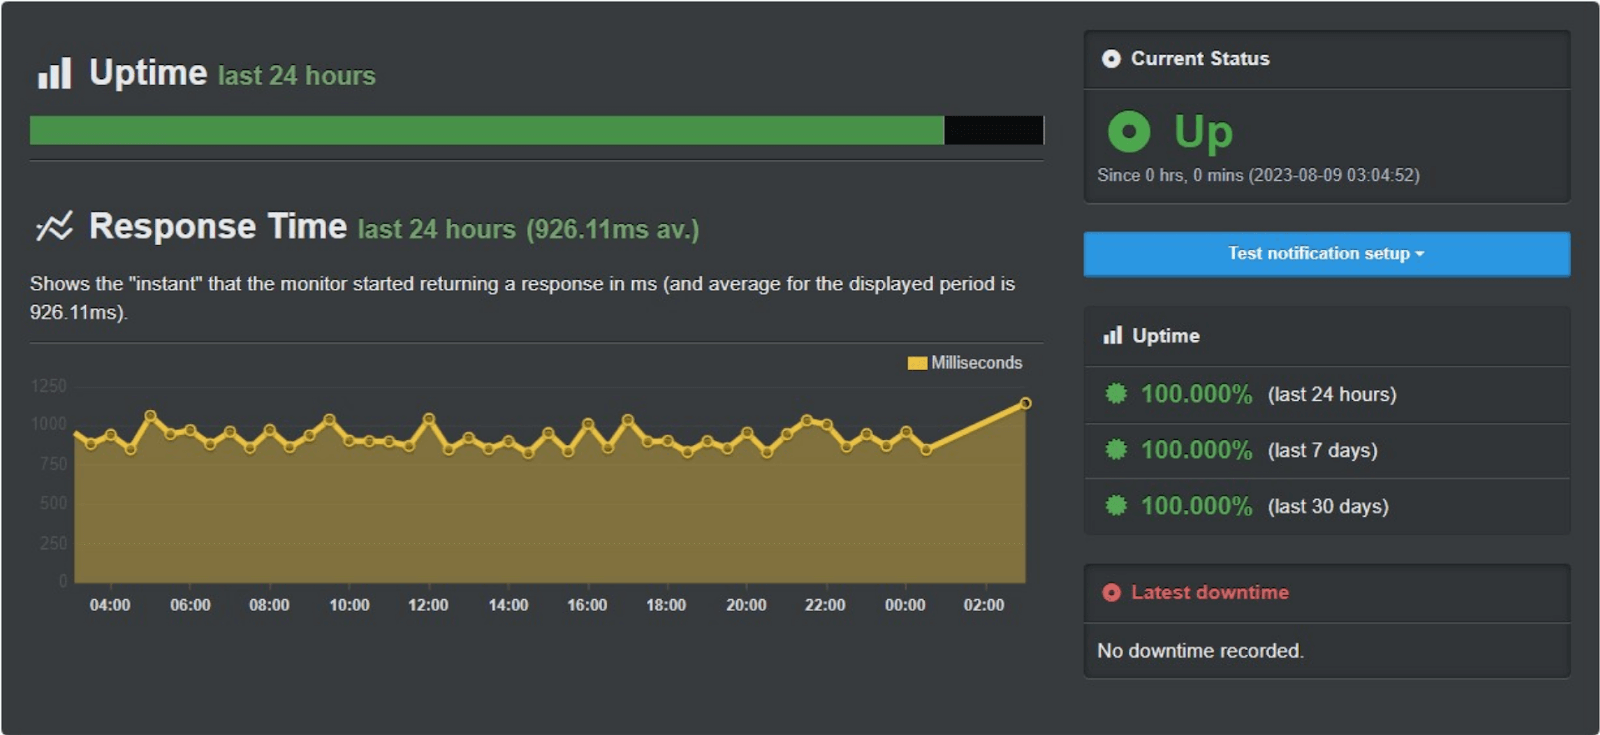Viewport: 1600px width, 735px height.
Task: Click the red Latest downtime circle icon
Action: point(1111,592)
